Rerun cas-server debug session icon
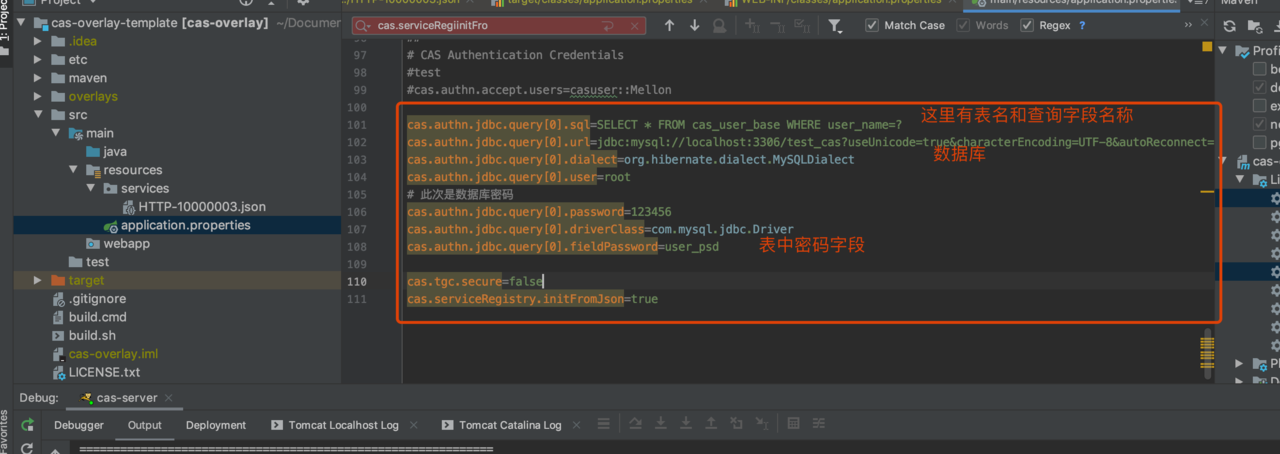Screen dimensions: 1280x454 [x=27, y=425]
